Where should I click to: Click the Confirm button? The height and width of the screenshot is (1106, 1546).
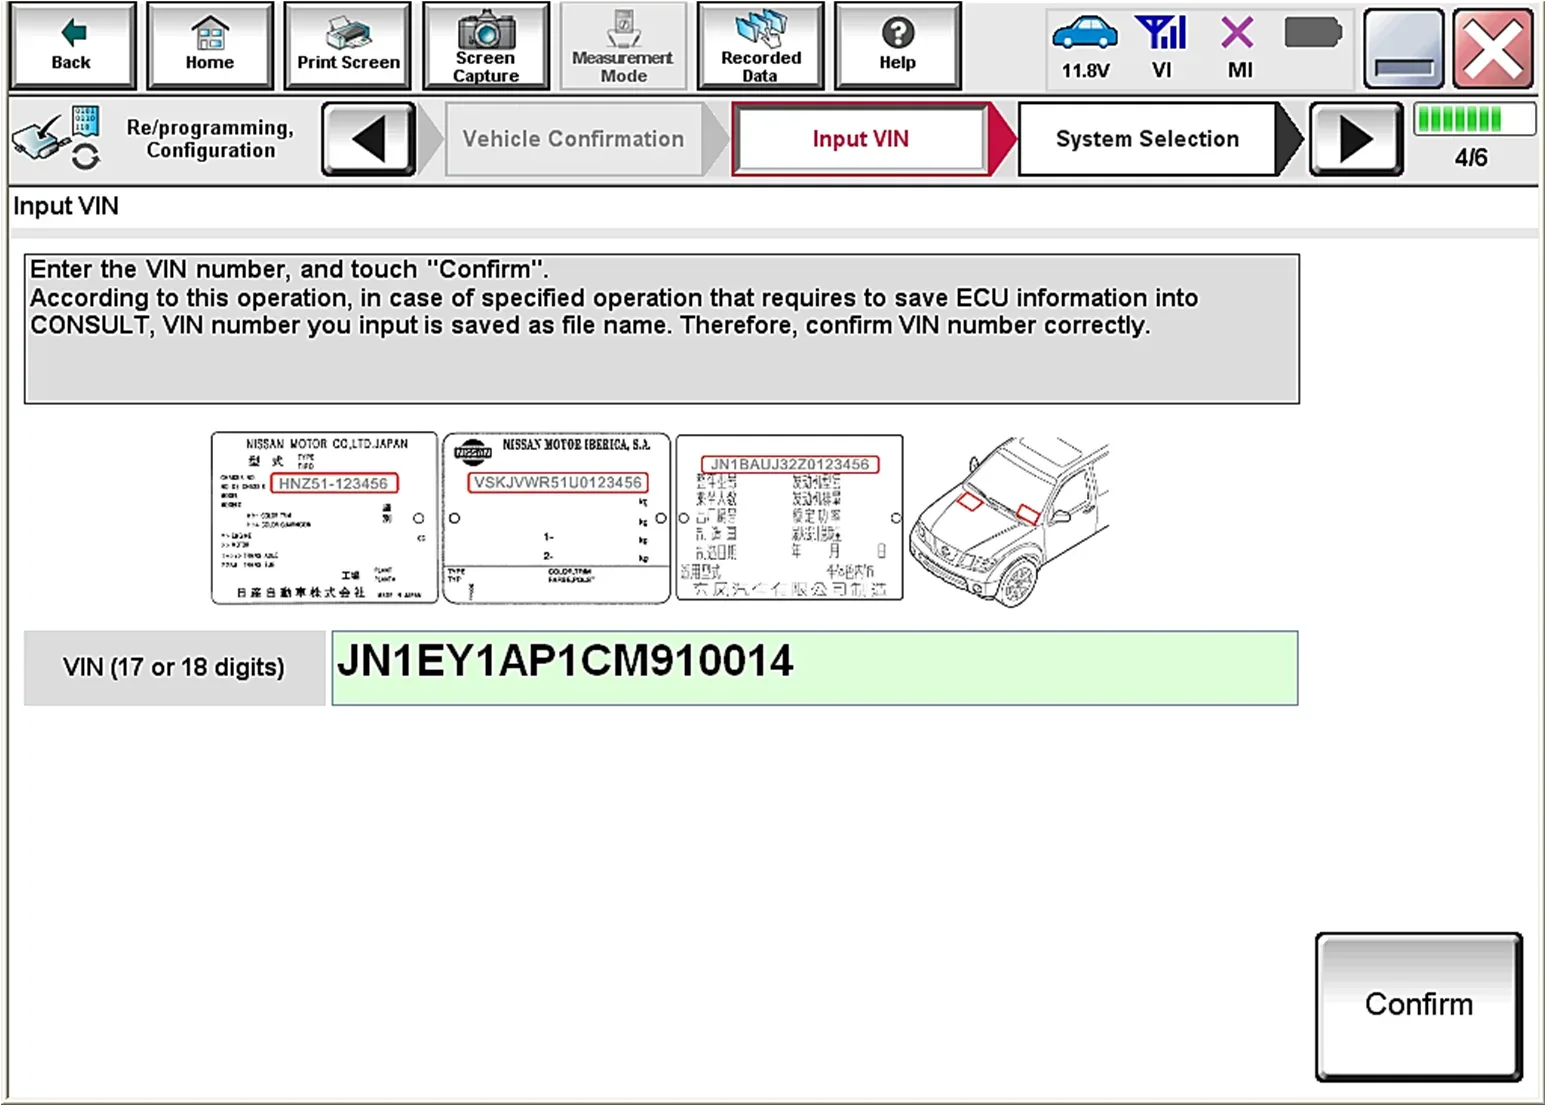pos(1419,1006)
